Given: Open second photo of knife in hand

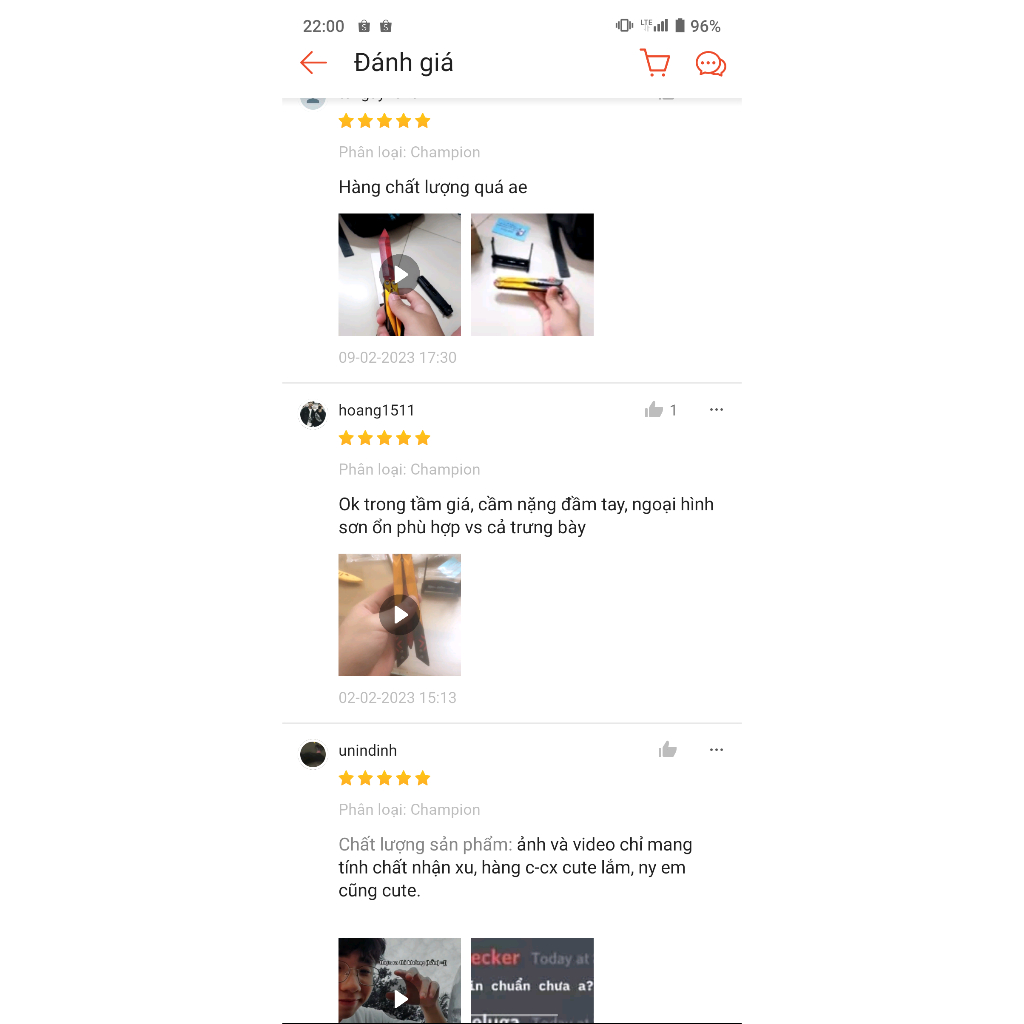Looking at the screenshot, I should coord(532,274).
